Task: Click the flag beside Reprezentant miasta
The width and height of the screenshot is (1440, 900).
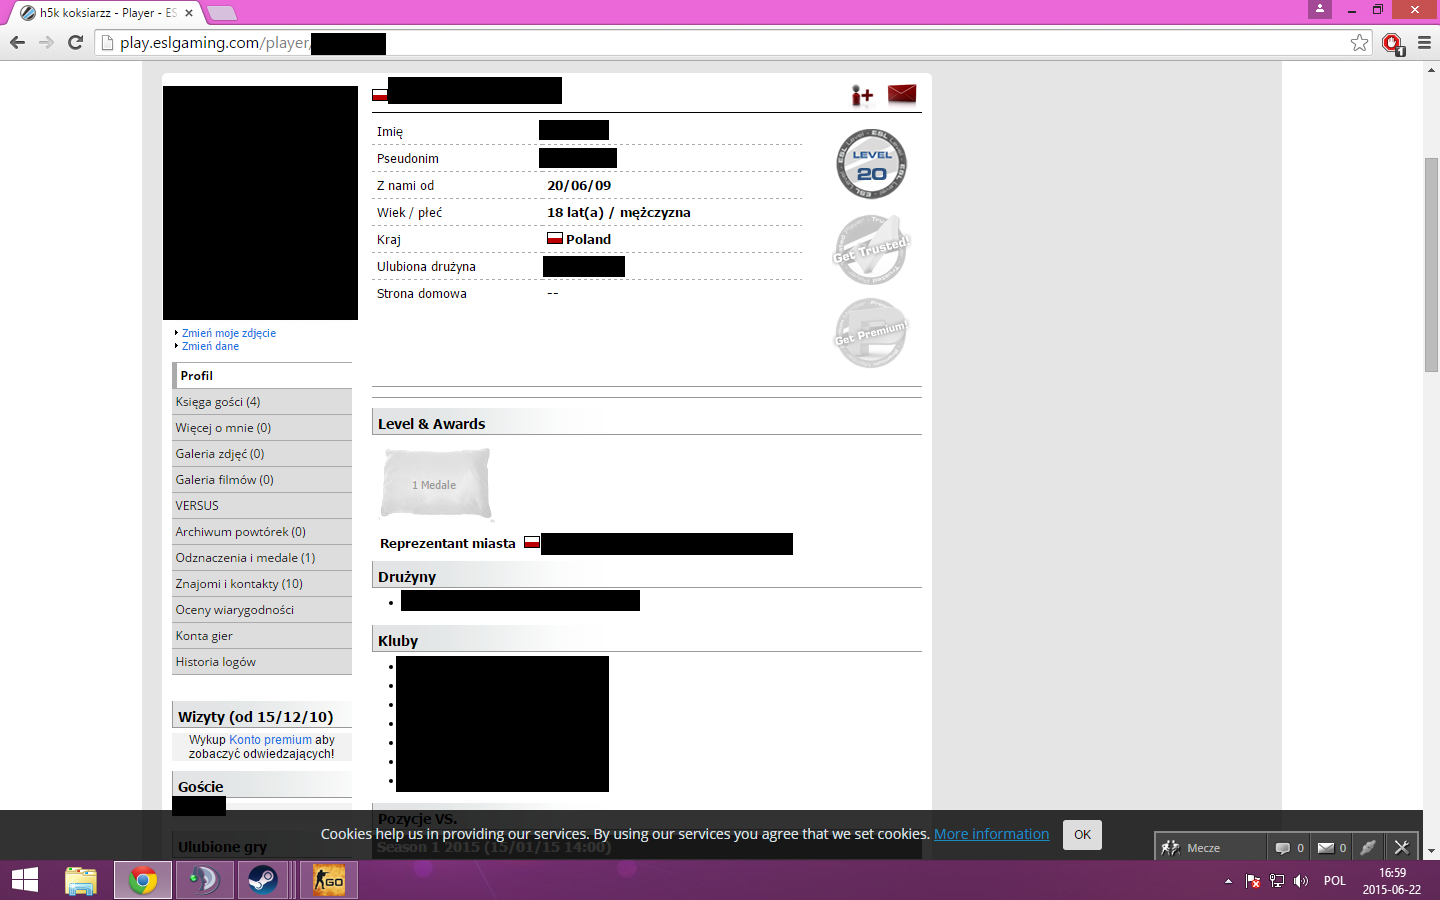Action: [x=532, y=543]
